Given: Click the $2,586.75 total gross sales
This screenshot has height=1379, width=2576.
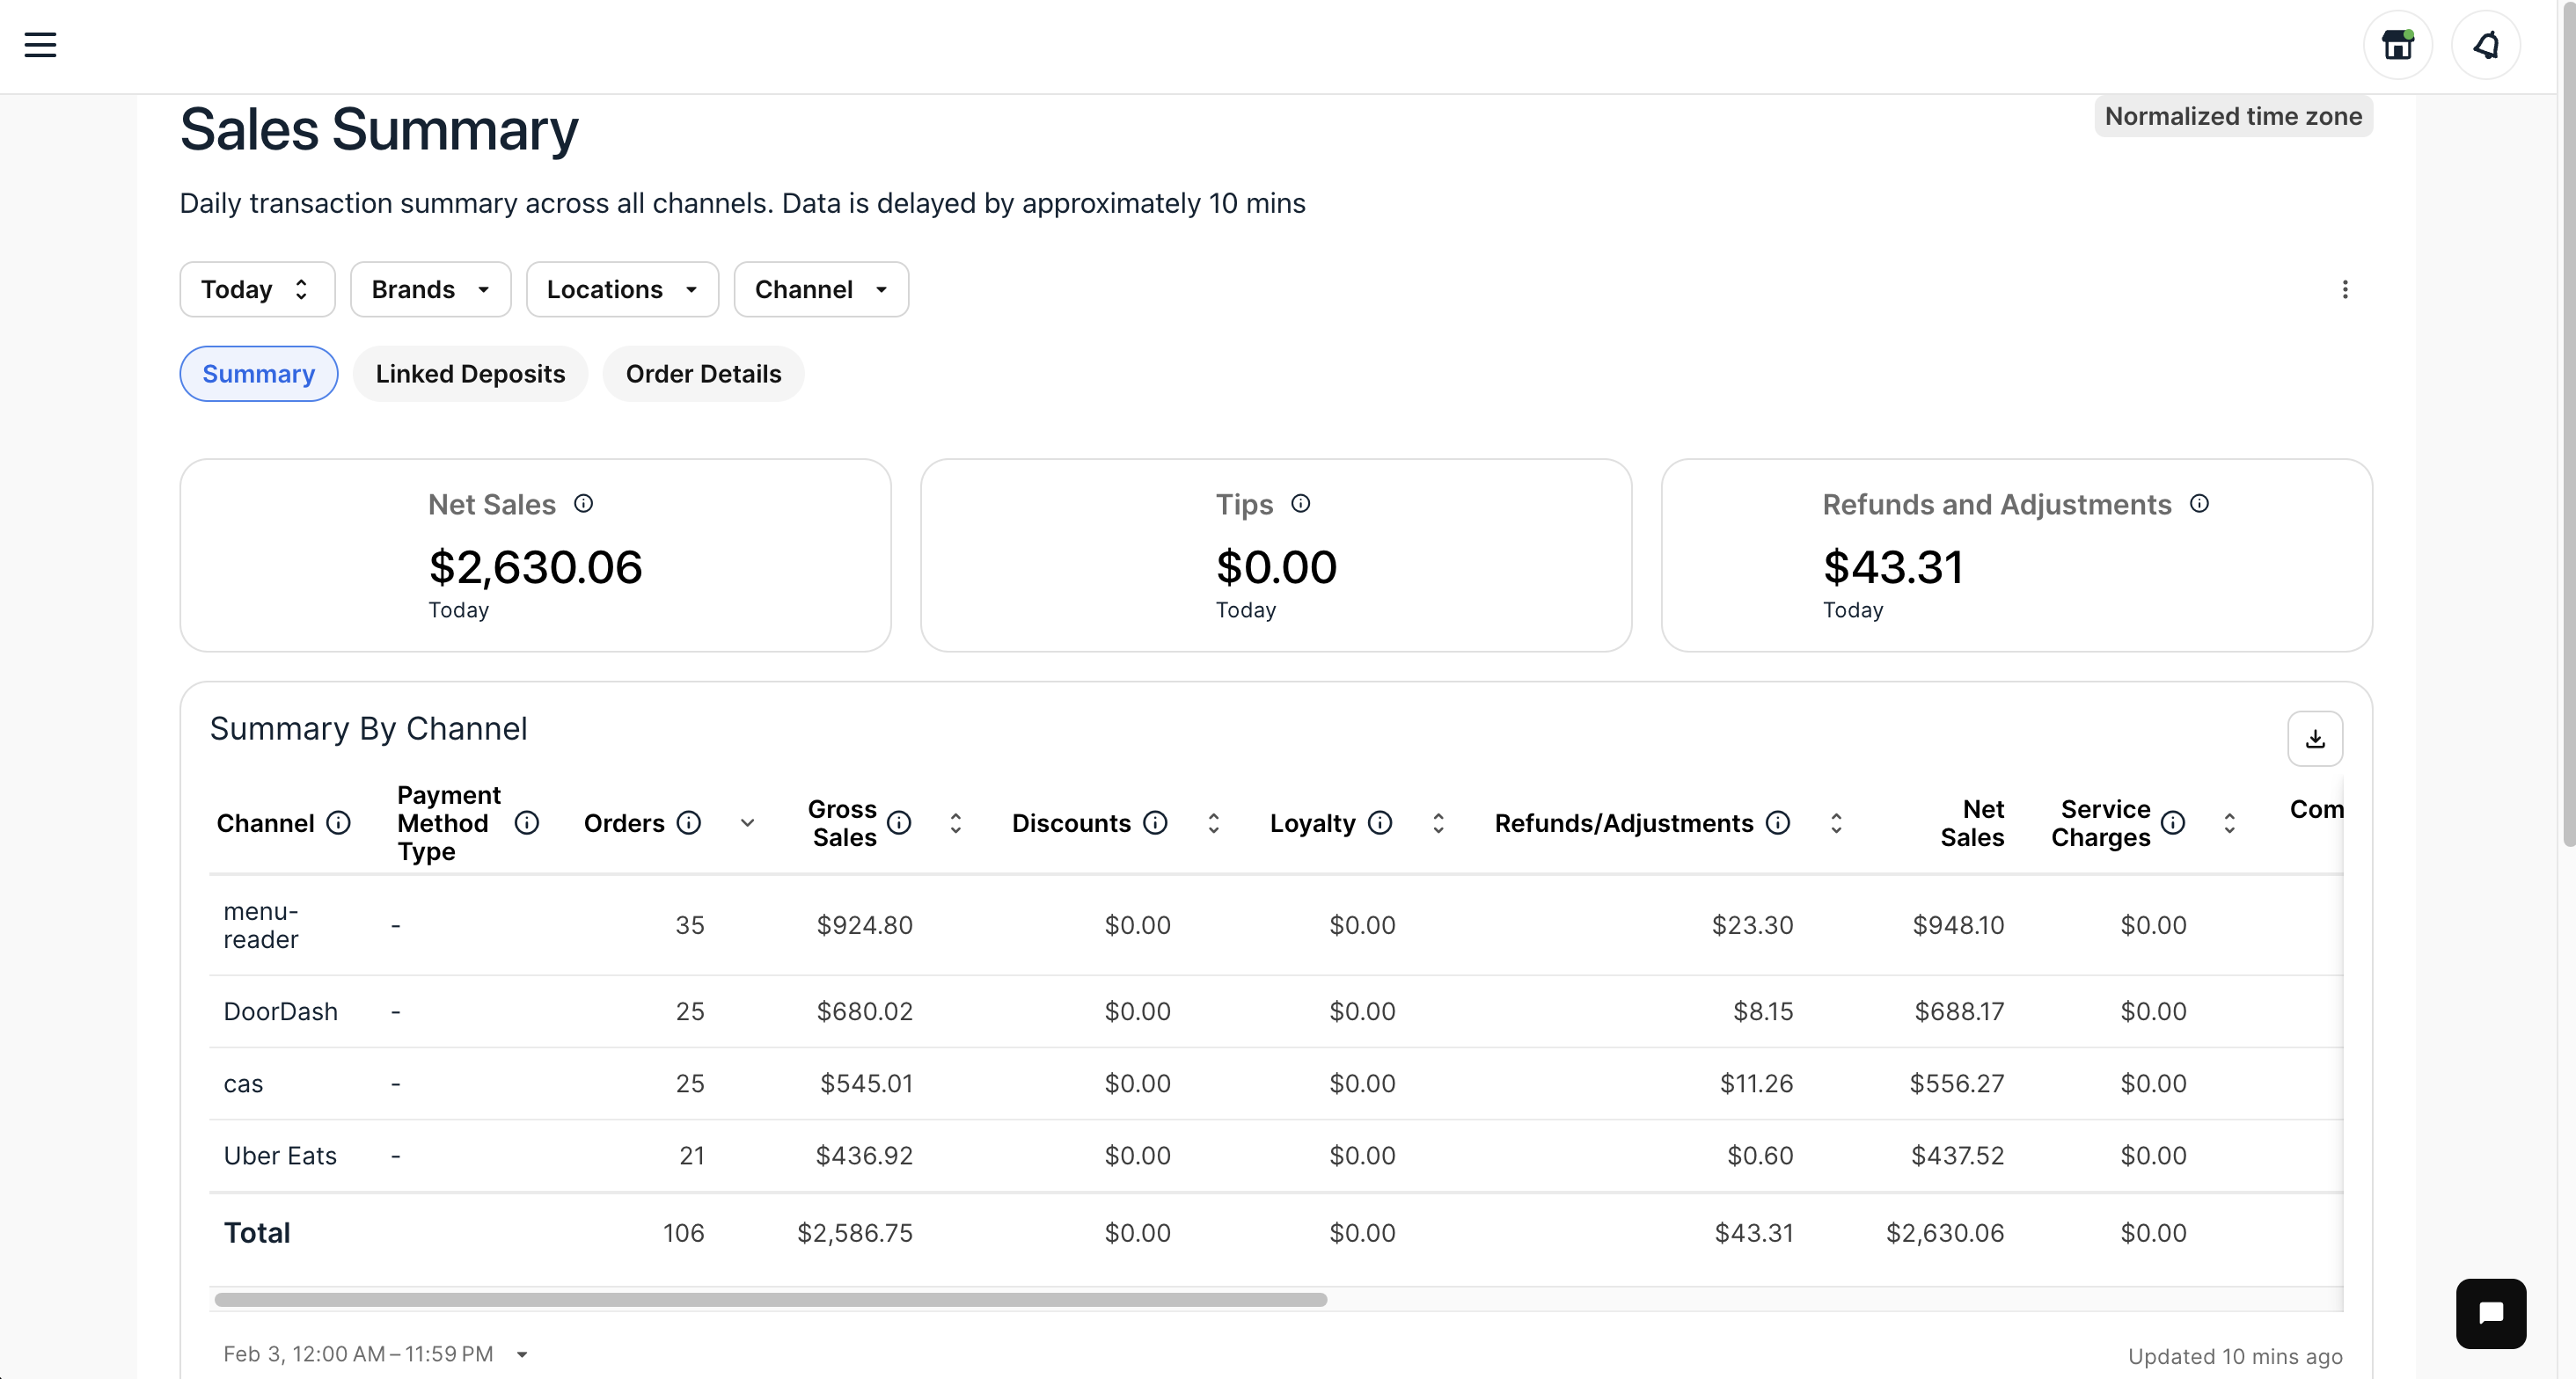Looking at the screenshot, I should [855, 1233].
